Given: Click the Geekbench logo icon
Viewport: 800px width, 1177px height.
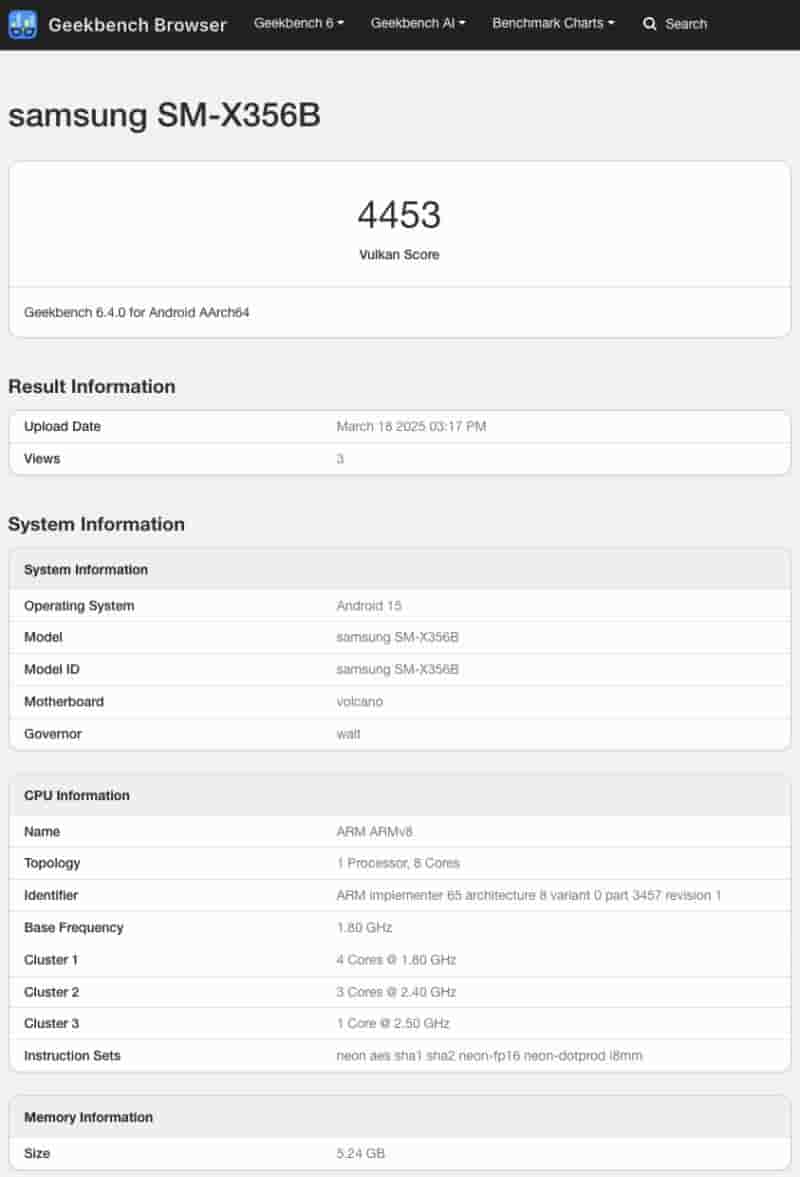Looking at the screenshot, I should click(x=23, y=24).
